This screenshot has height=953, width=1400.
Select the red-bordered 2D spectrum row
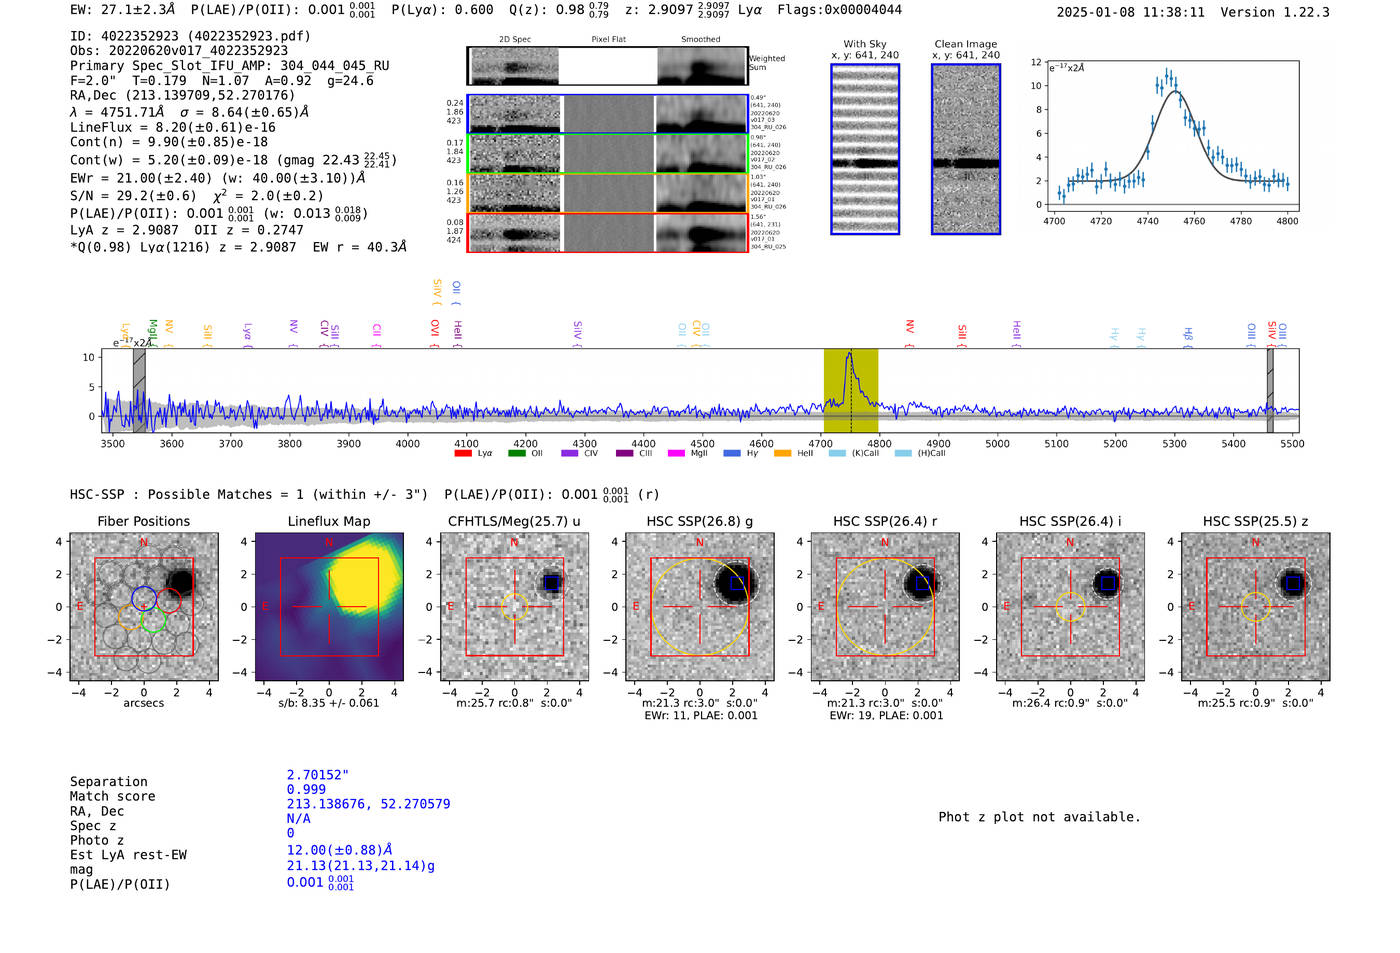click(608, 232)
